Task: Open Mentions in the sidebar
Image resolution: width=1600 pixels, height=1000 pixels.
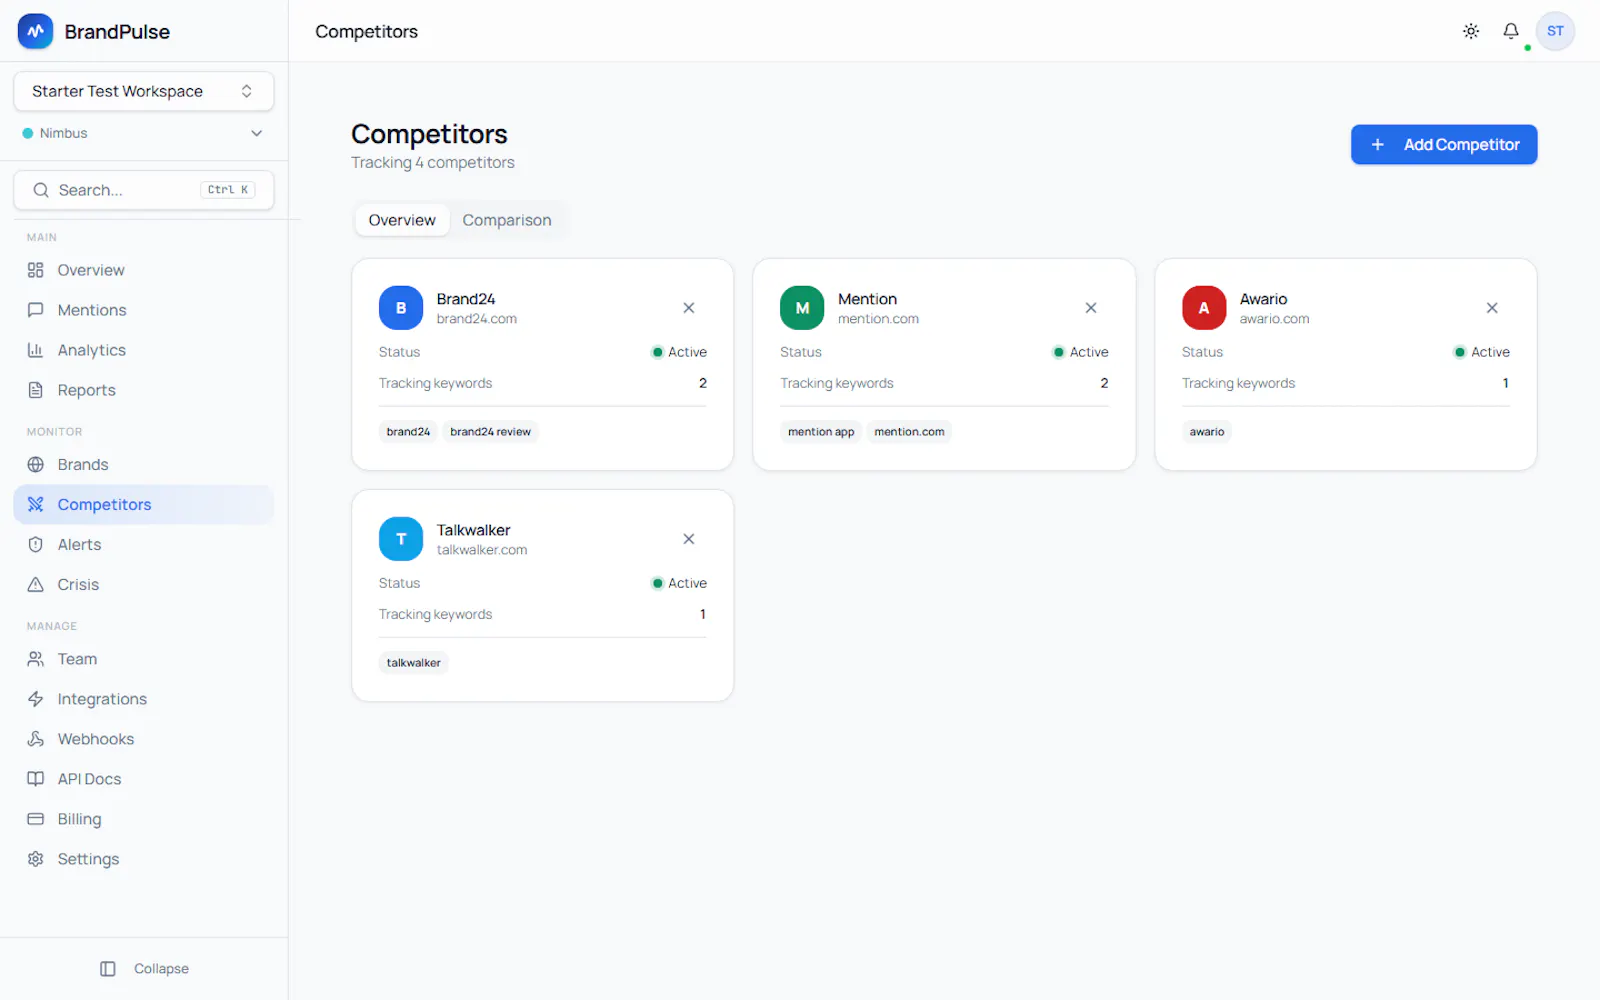Action: pos(144,310)
